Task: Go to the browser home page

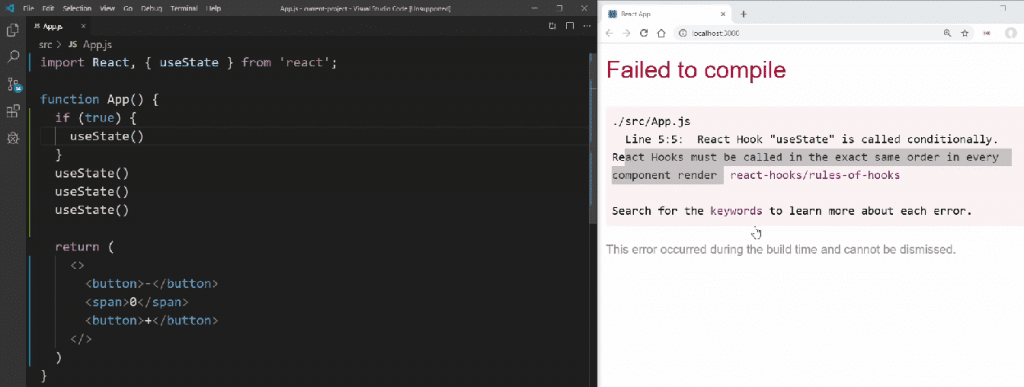Action: point(661,33)
